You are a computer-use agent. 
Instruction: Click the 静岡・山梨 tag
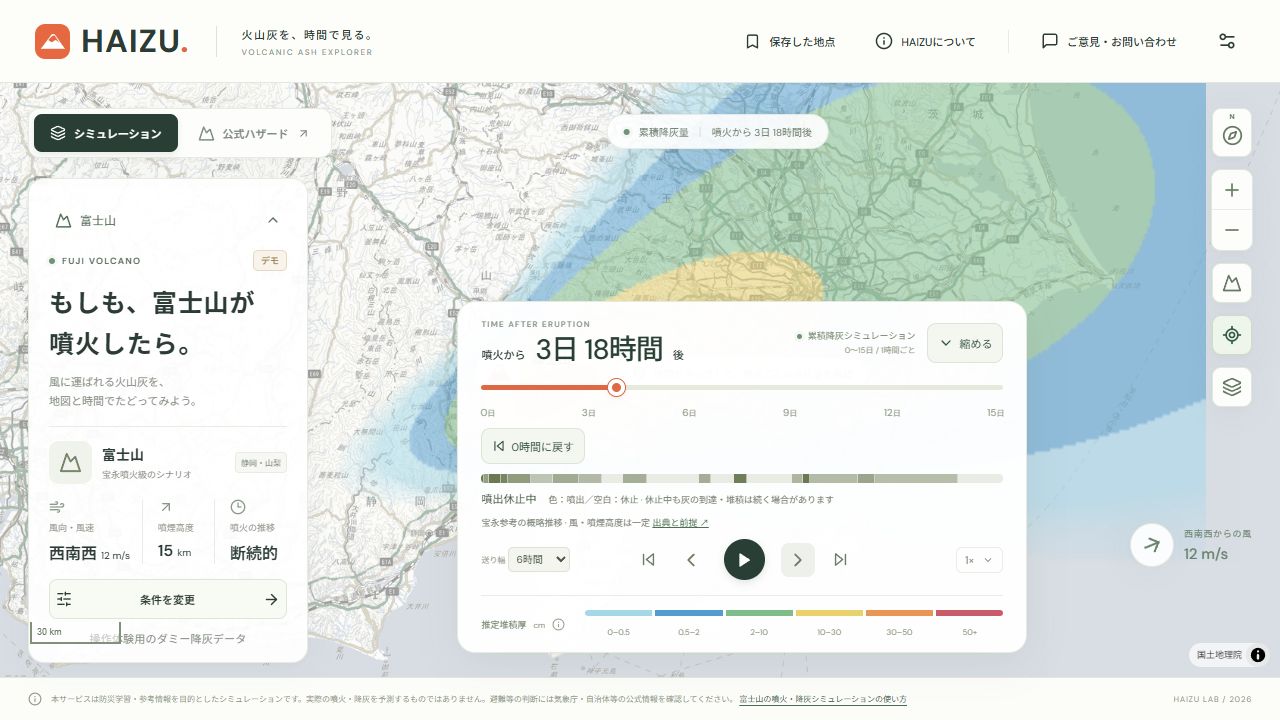[261, 463]
